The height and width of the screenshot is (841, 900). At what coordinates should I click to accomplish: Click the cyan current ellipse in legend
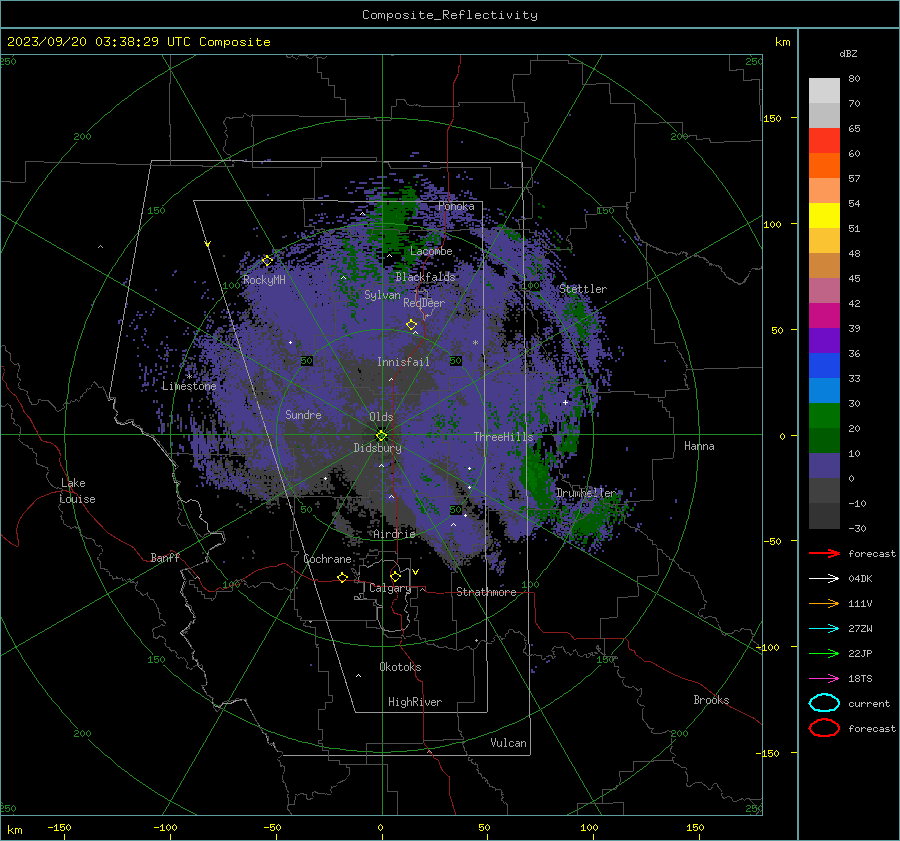pyautogui.click(x=824, y=703)
